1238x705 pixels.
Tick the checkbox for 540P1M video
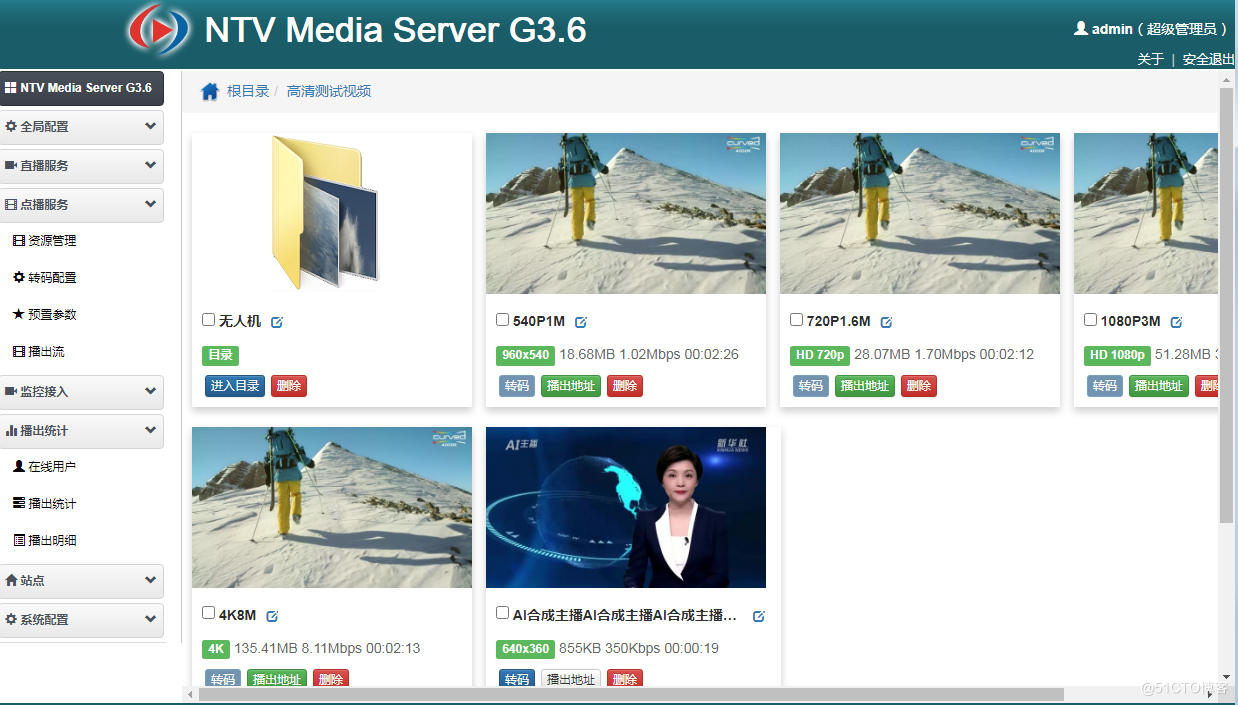[x=502, y=320]
